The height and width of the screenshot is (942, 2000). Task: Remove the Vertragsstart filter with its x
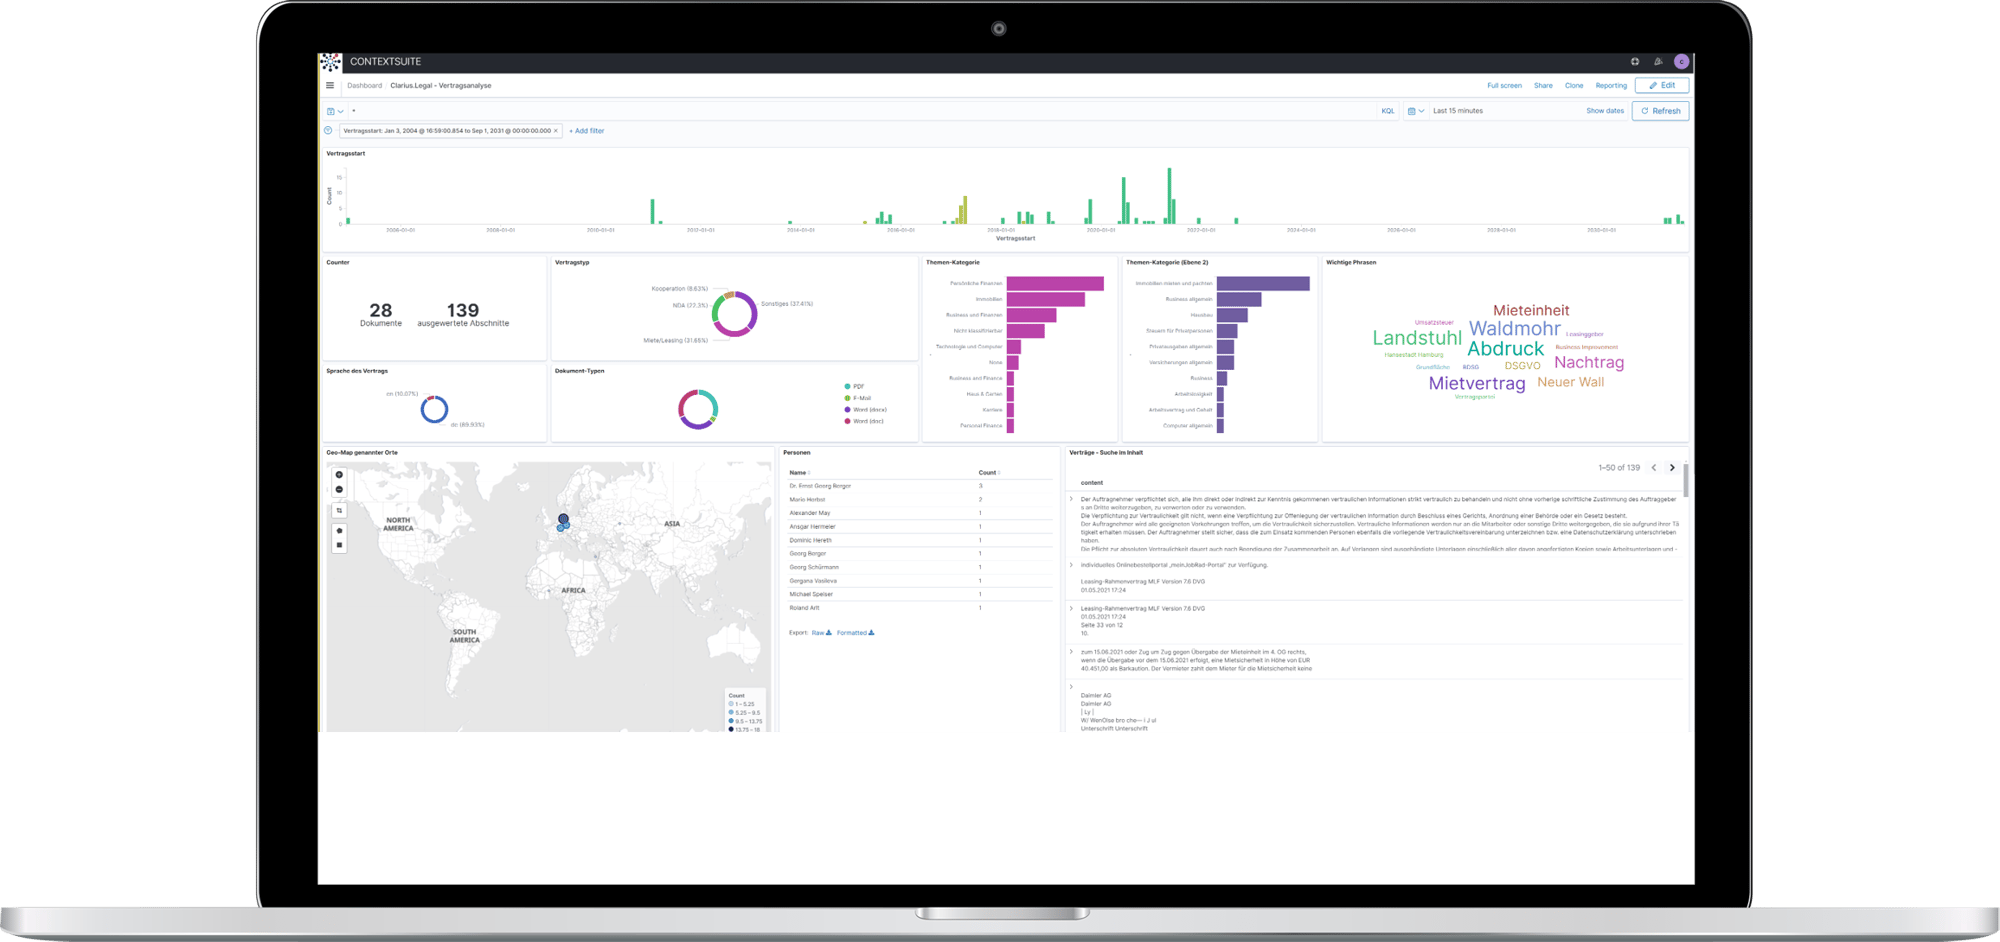coord(556,131)
